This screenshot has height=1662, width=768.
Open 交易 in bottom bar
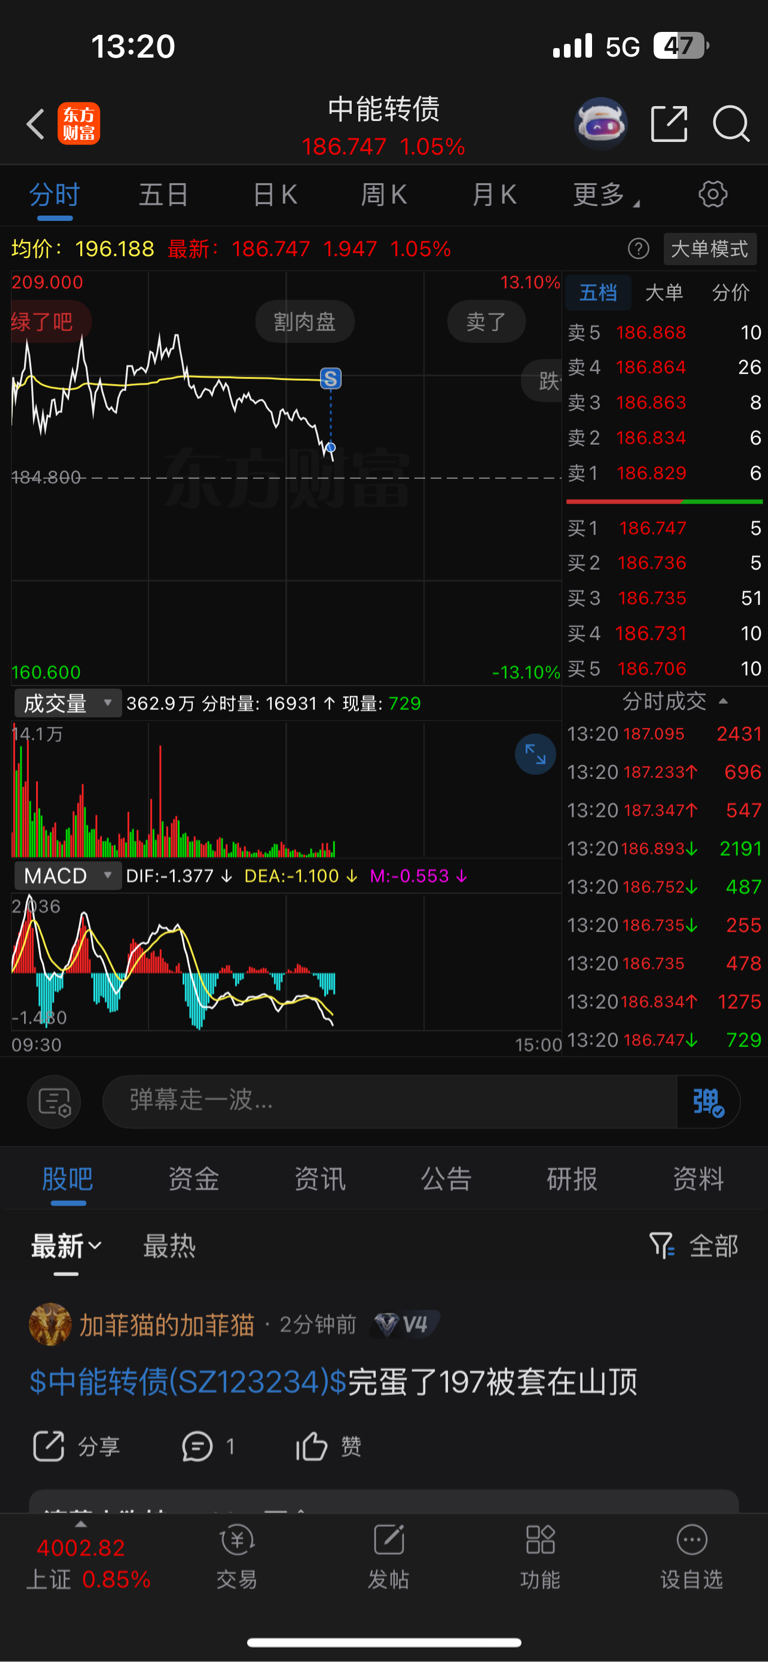237,1558
